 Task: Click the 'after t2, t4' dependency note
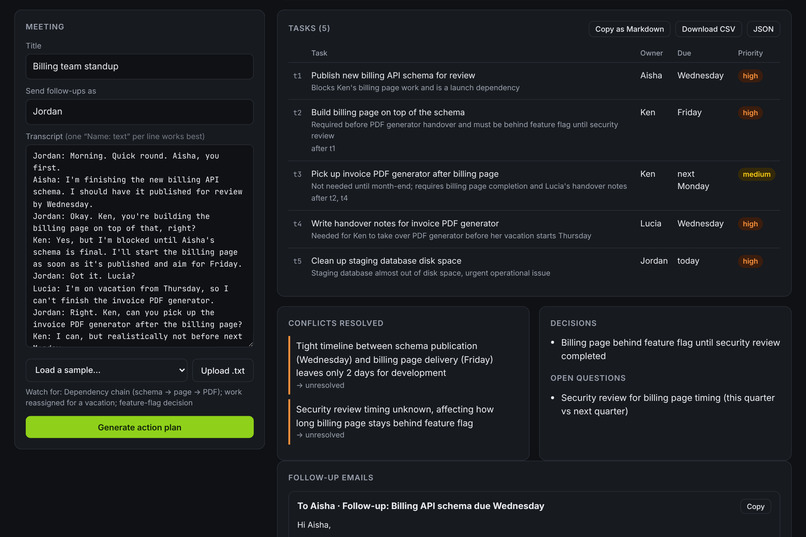(329, 198)
